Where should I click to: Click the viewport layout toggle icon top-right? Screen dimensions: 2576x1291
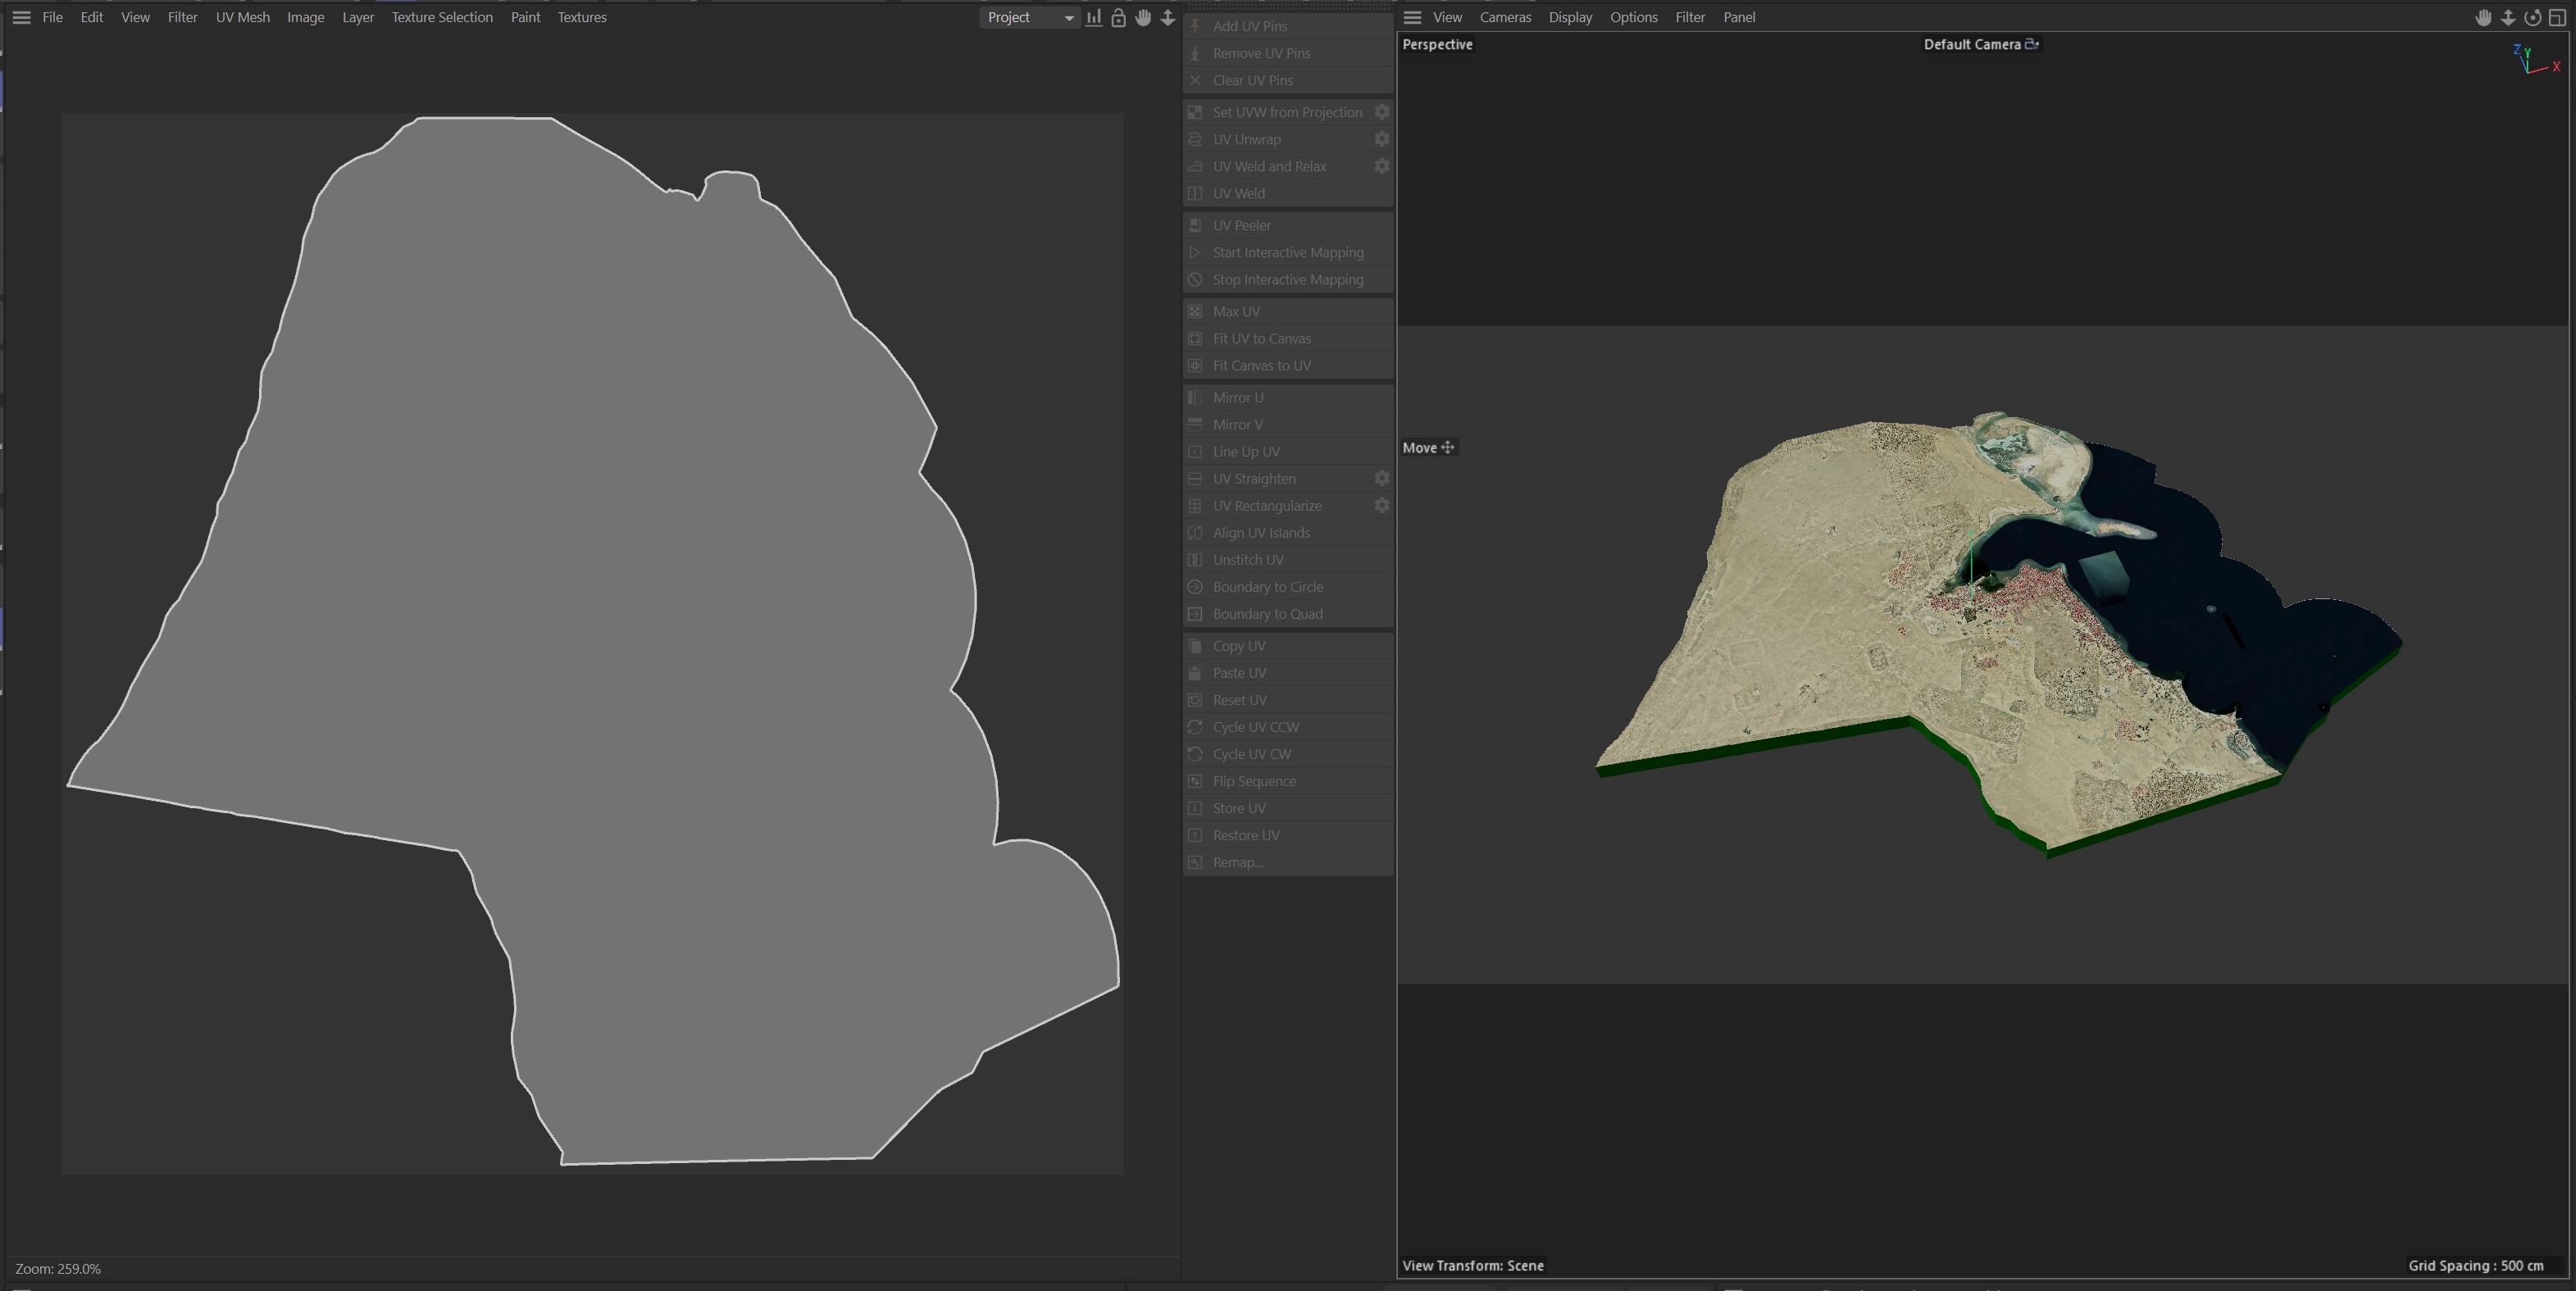2557,17
